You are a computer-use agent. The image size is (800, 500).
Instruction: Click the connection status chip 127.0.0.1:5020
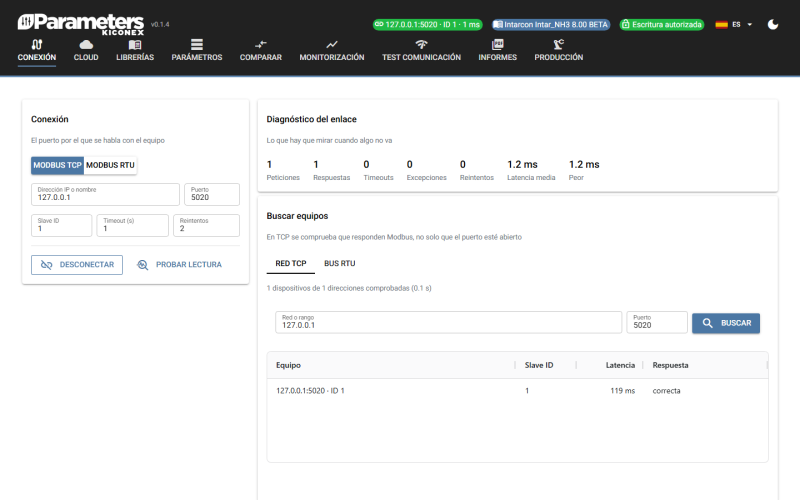click(x=428, y=24)
